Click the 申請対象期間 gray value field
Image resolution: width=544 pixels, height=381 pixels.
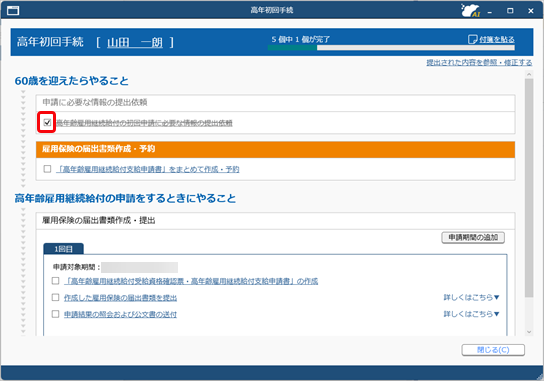pyautogui.click(x=139, y=267)
